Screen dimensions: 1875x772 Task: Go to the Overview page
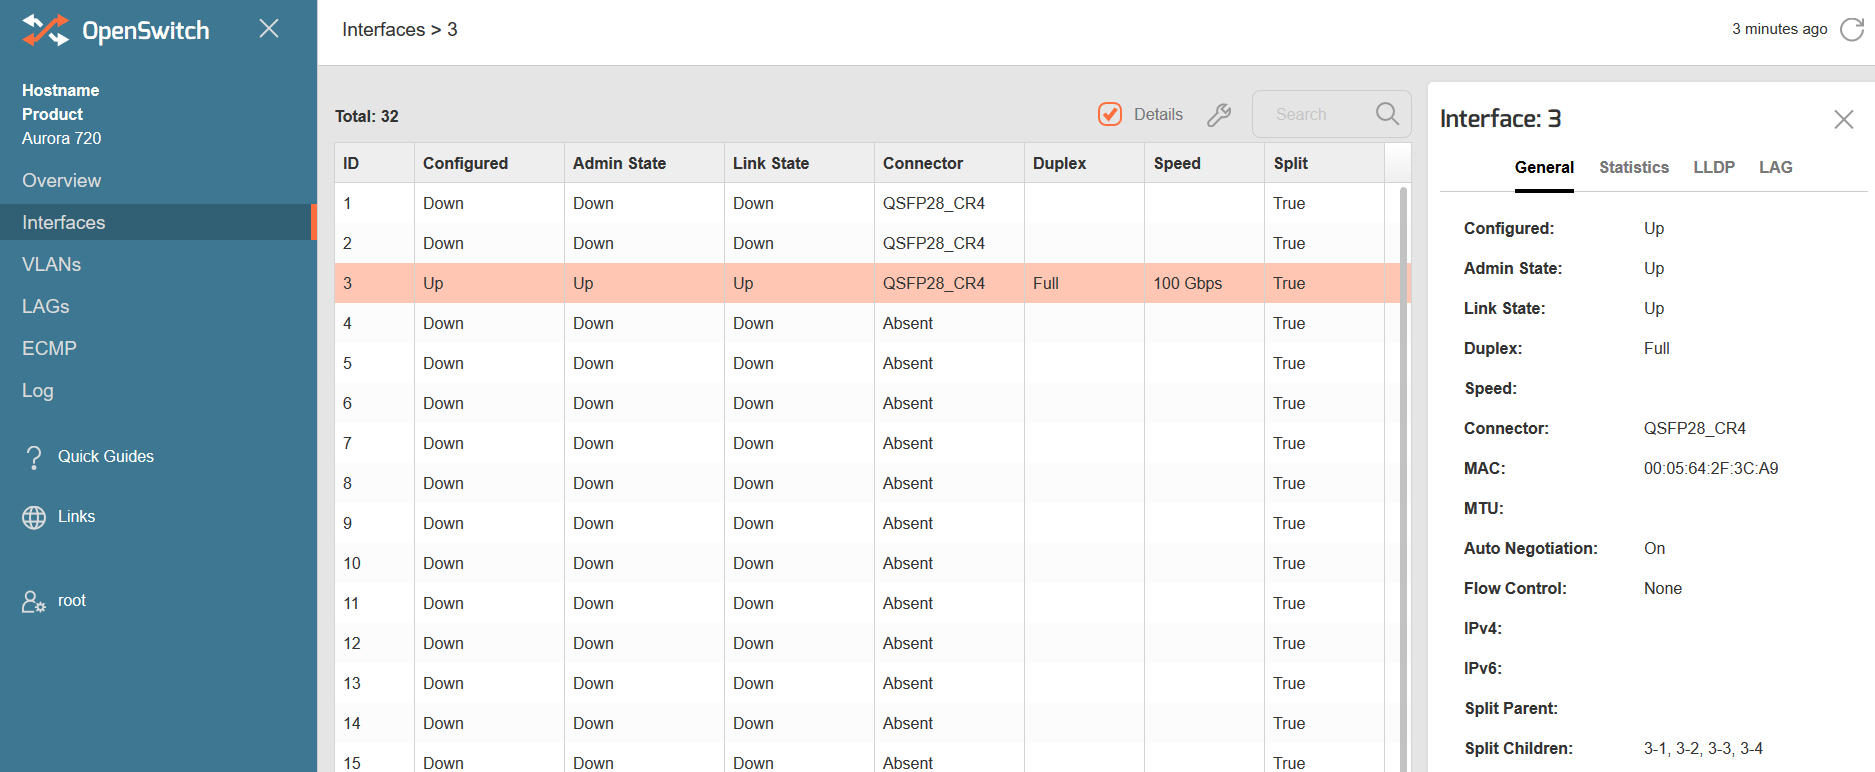click(x=62, y=181)
